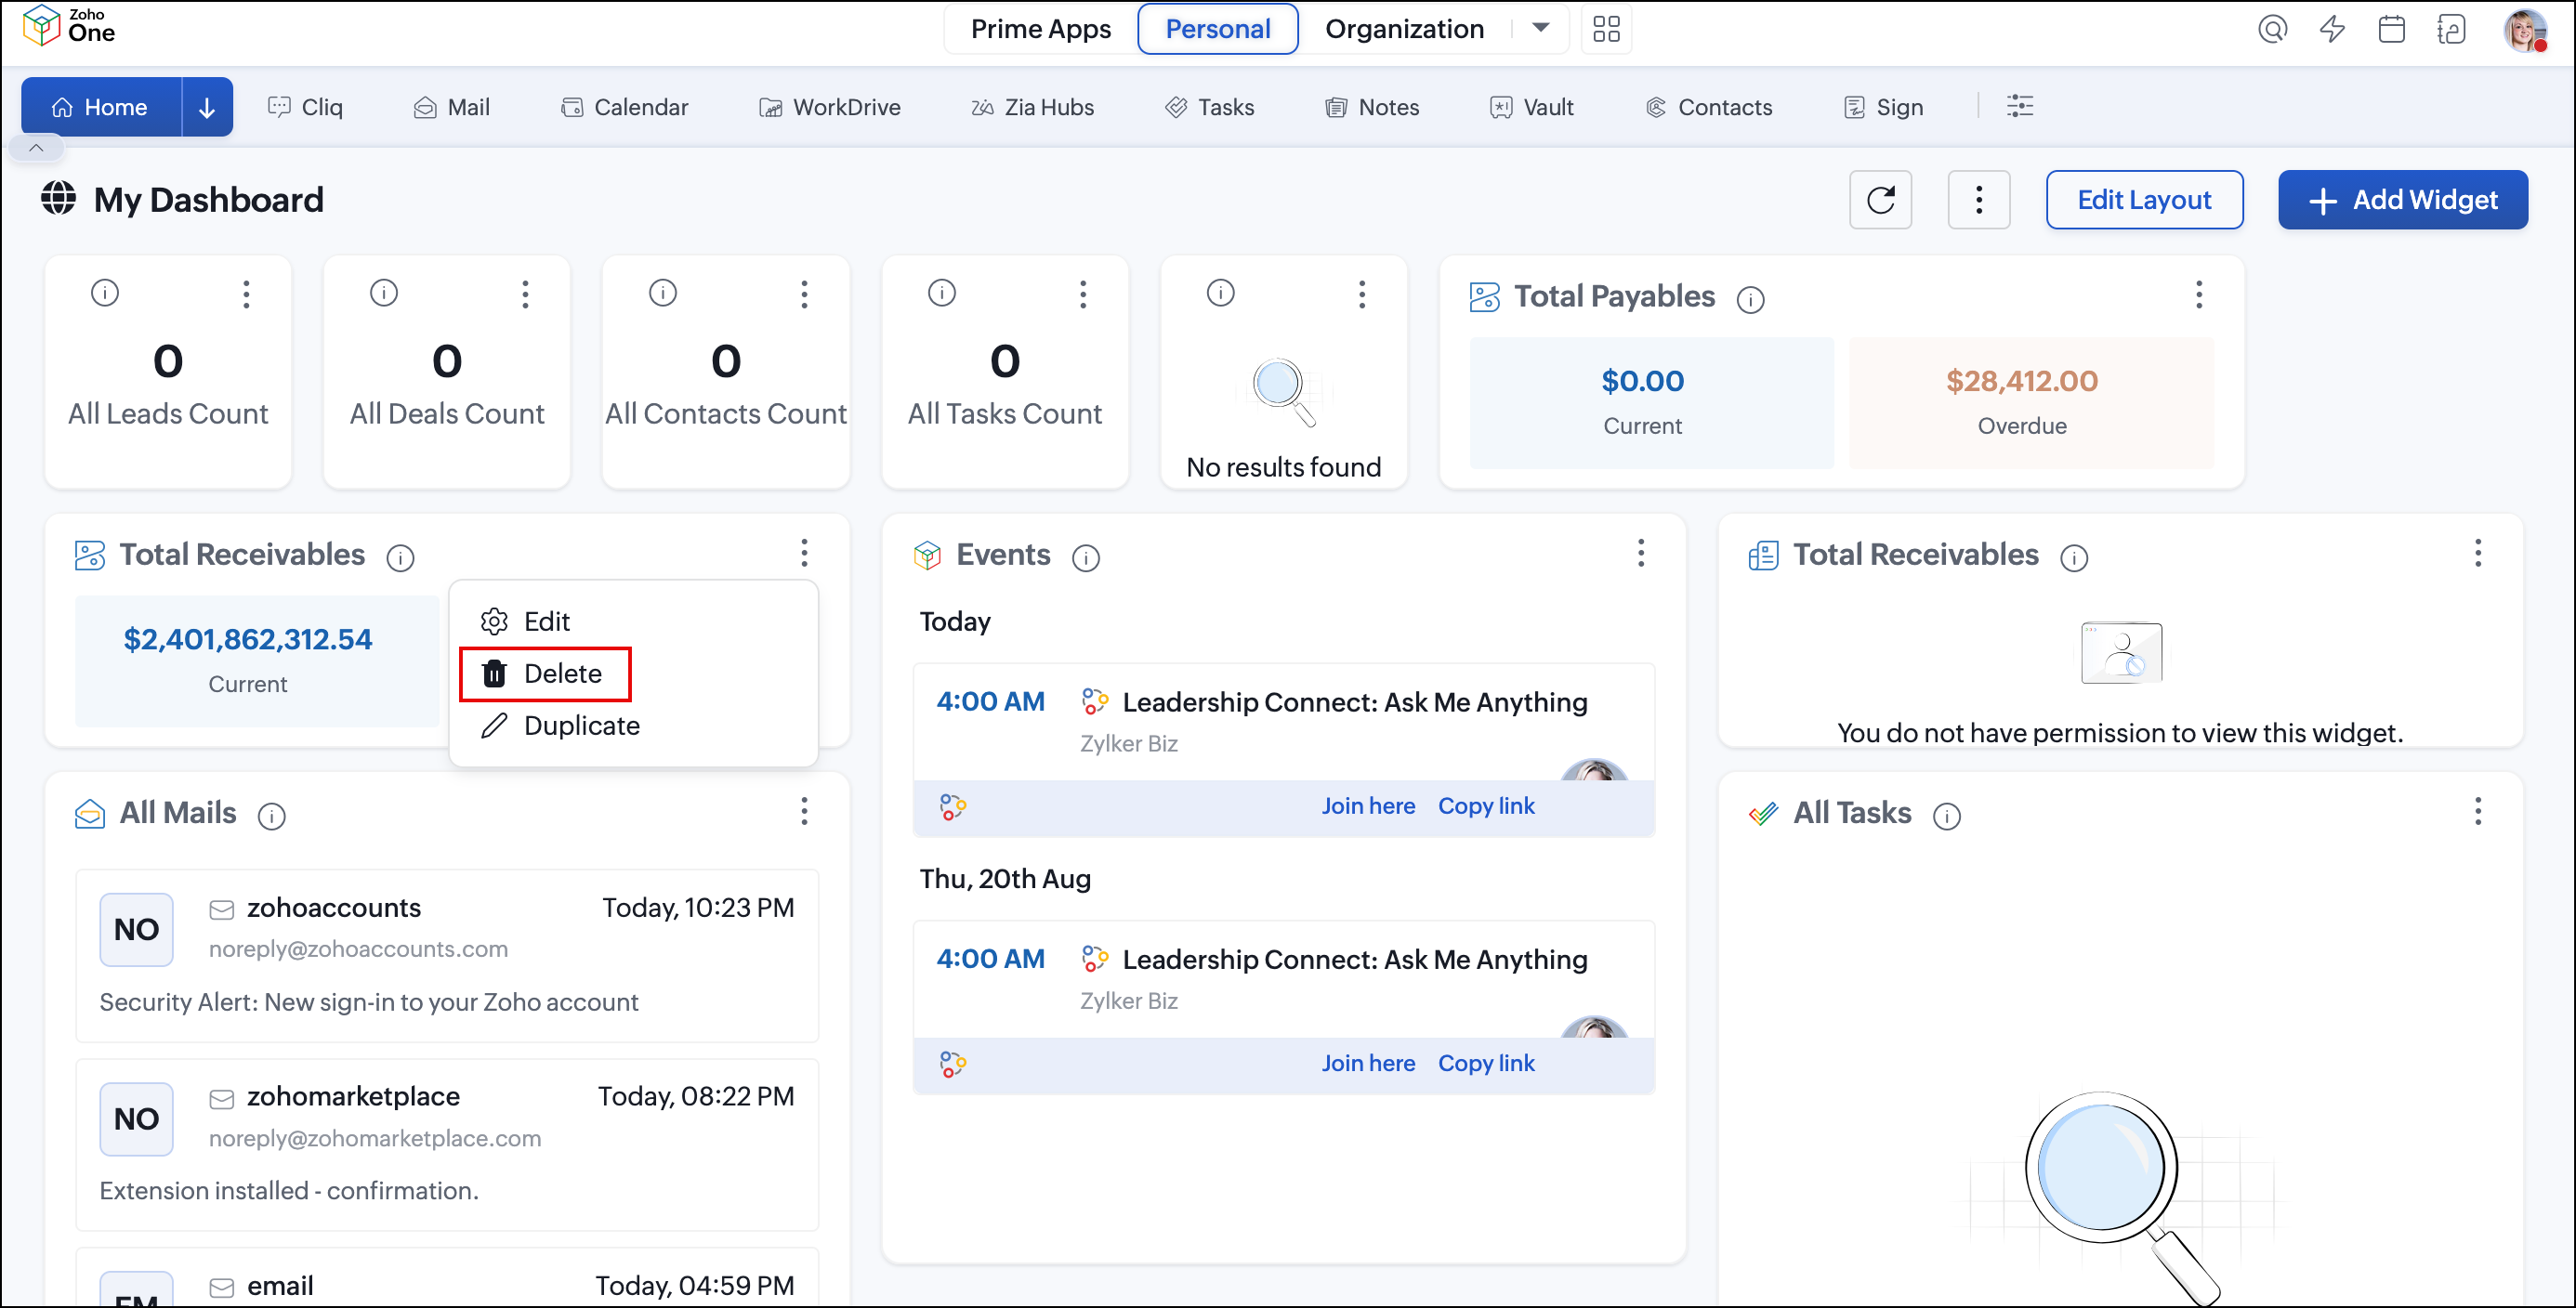2576x1308 pixels.
Task: Show info for Events widget
Action: pos(1086,558)
